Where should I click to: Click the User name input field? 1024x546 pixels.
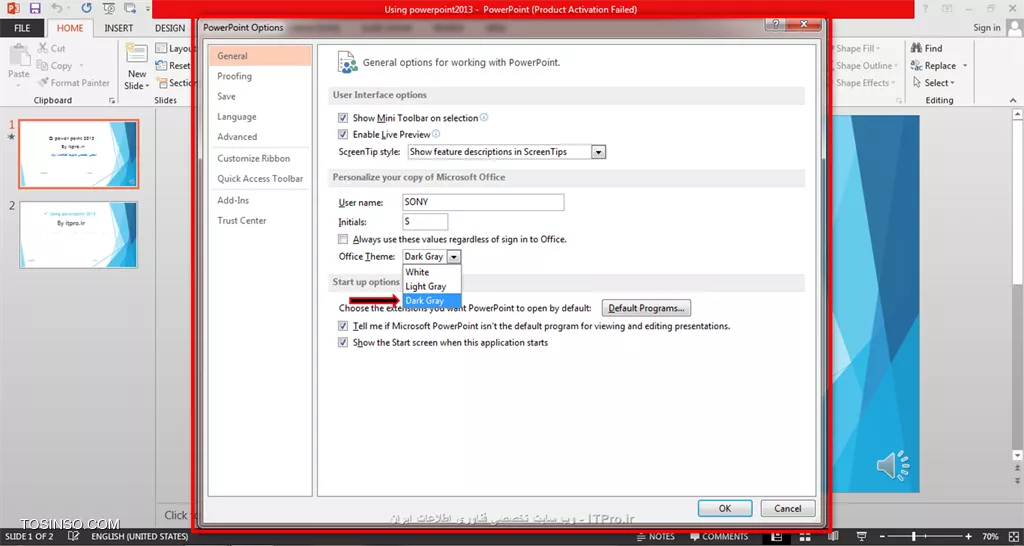point(483,202)
